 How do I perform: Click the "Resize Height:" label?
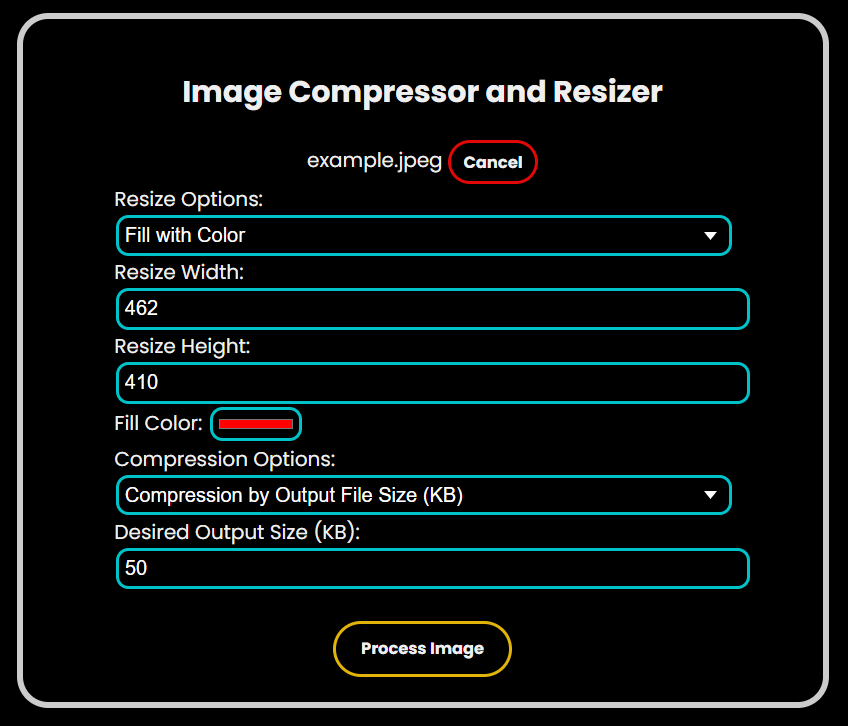(x=182, y=346)
